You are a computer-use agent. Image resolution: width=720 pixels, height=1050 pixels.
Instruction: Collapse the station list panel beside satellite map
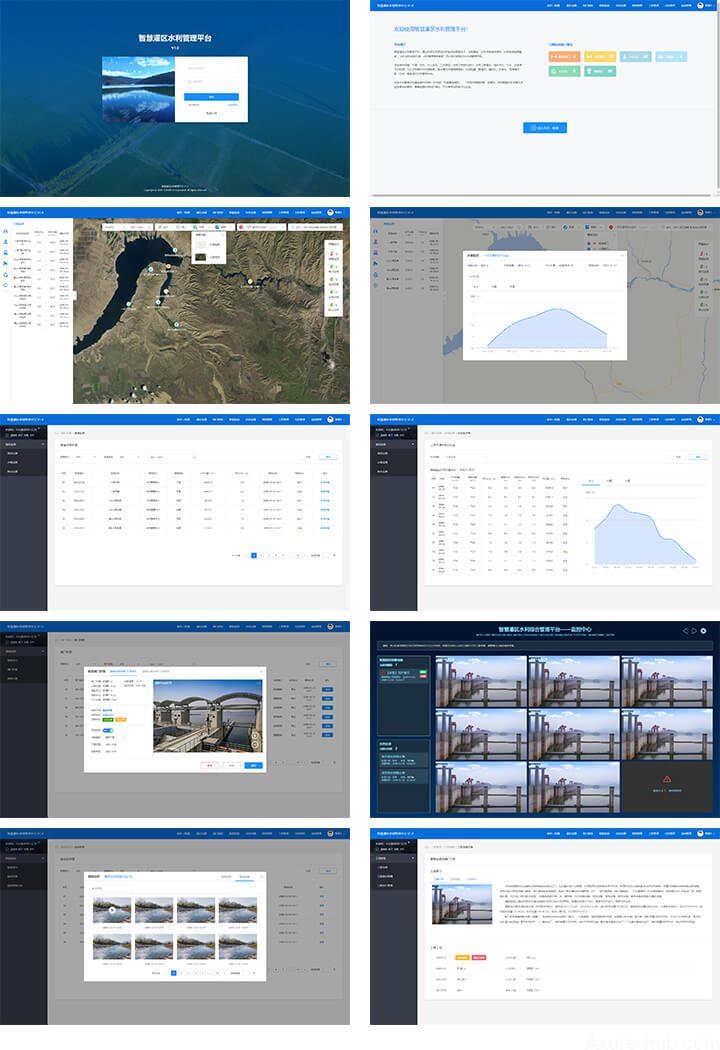(75, 295)
